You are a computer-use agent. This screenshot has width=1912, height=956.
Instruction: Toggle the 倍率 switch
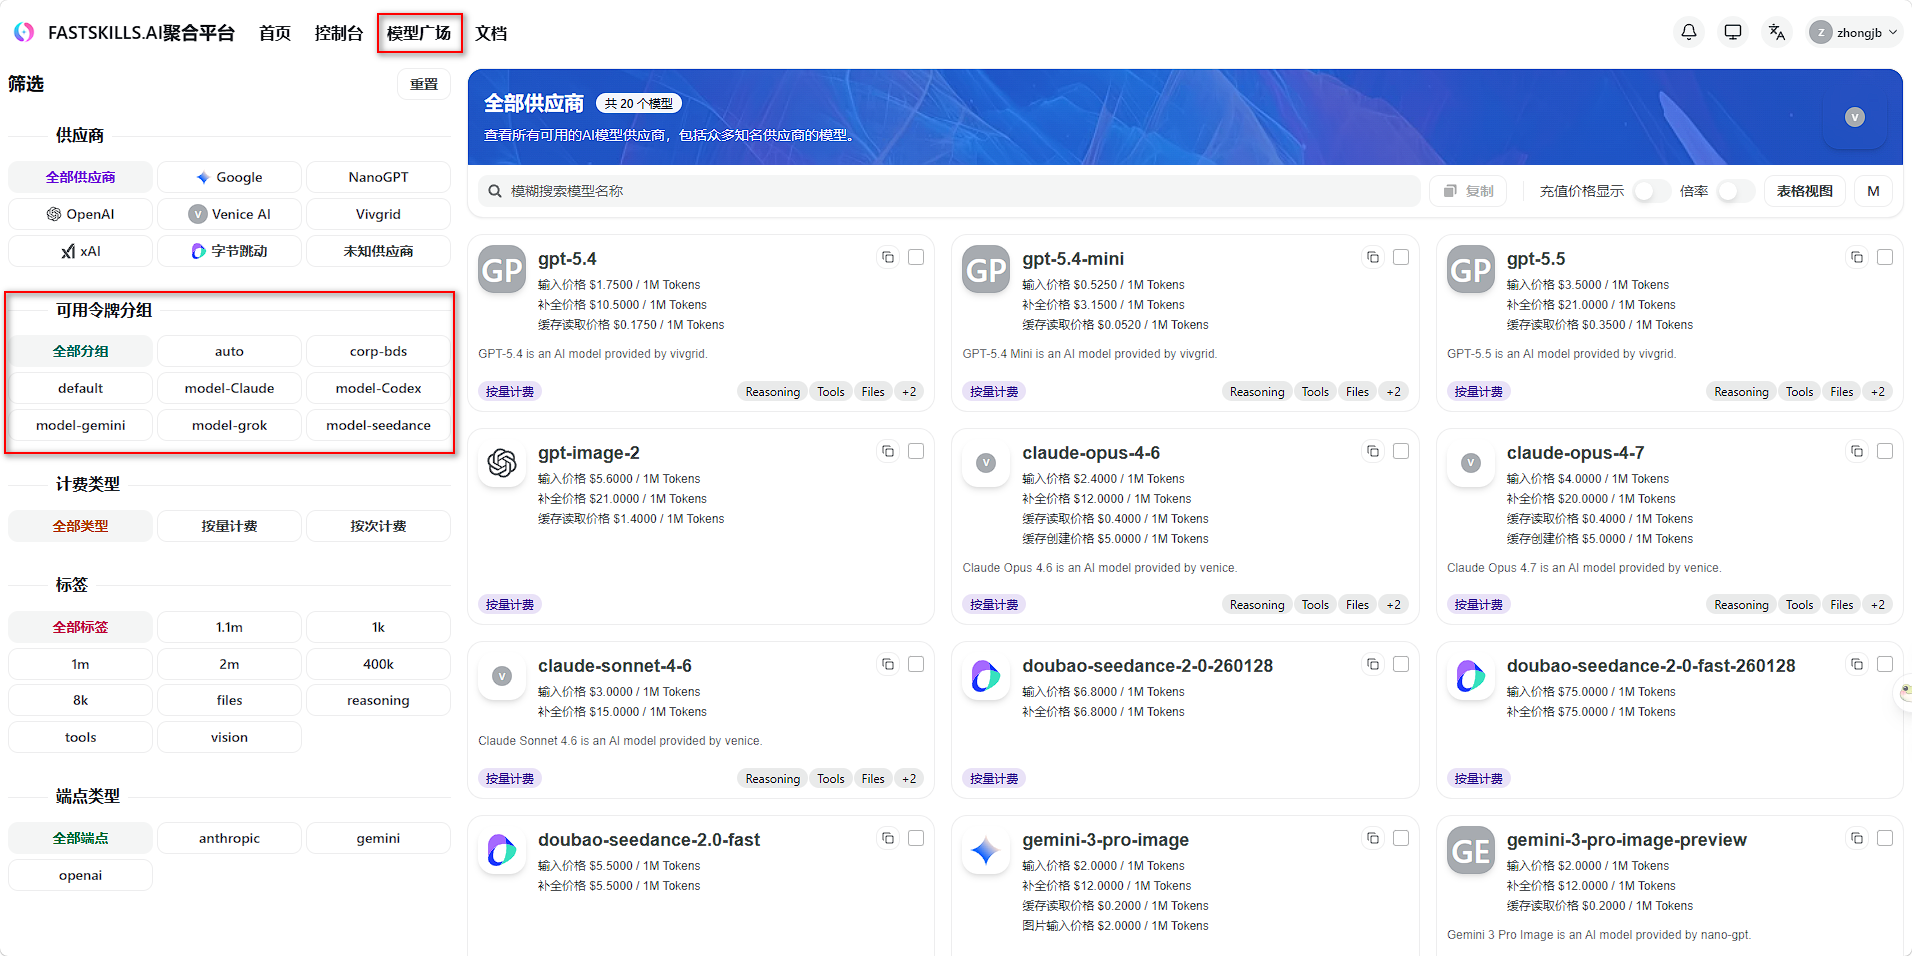(x=1736, y=191)
